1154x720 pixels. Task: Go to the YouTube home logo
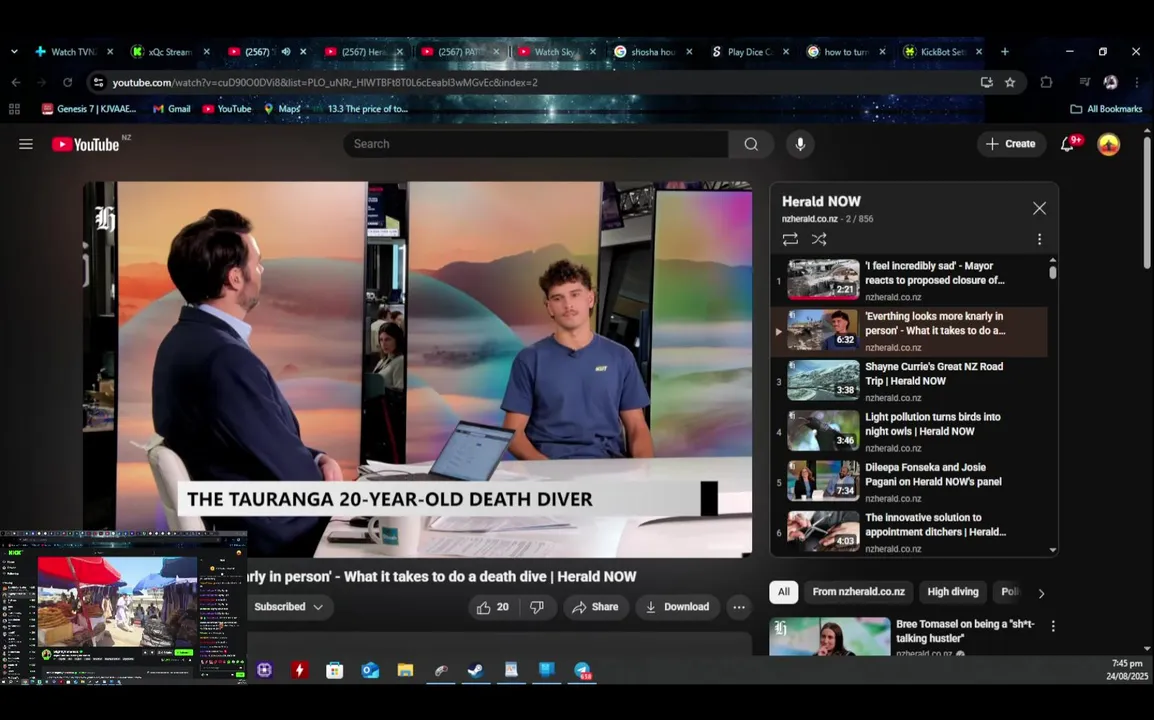point(86,144)
